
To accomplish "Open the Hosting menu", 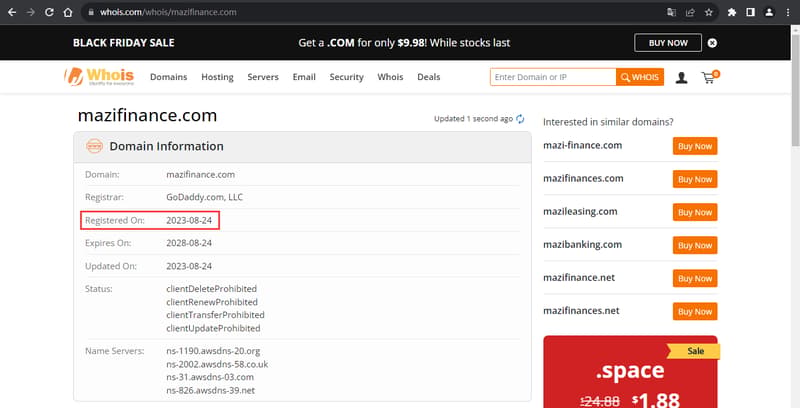I will pyautogui.click(x=217, y=77).
